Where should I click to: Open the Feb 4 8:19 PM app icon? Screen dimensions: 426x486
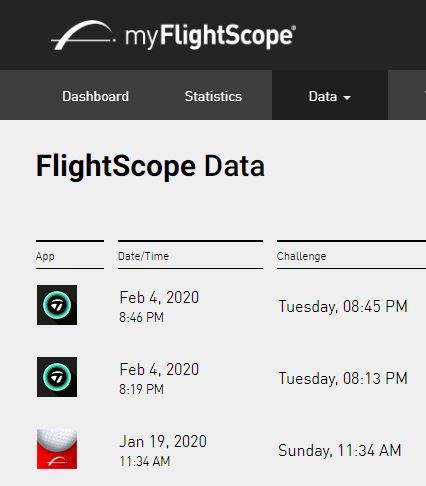coord(57,377)
